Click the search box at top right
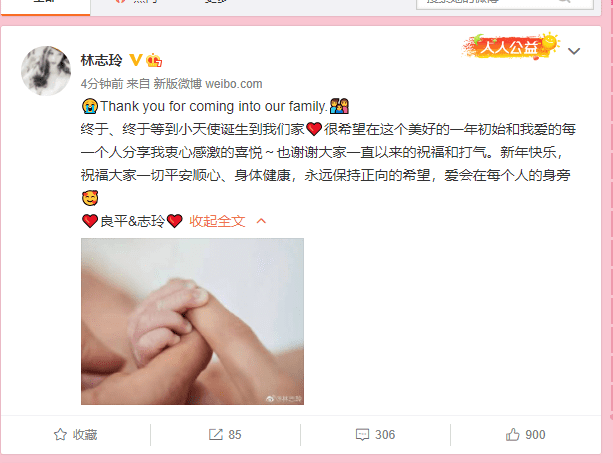 tap(505, 3)
